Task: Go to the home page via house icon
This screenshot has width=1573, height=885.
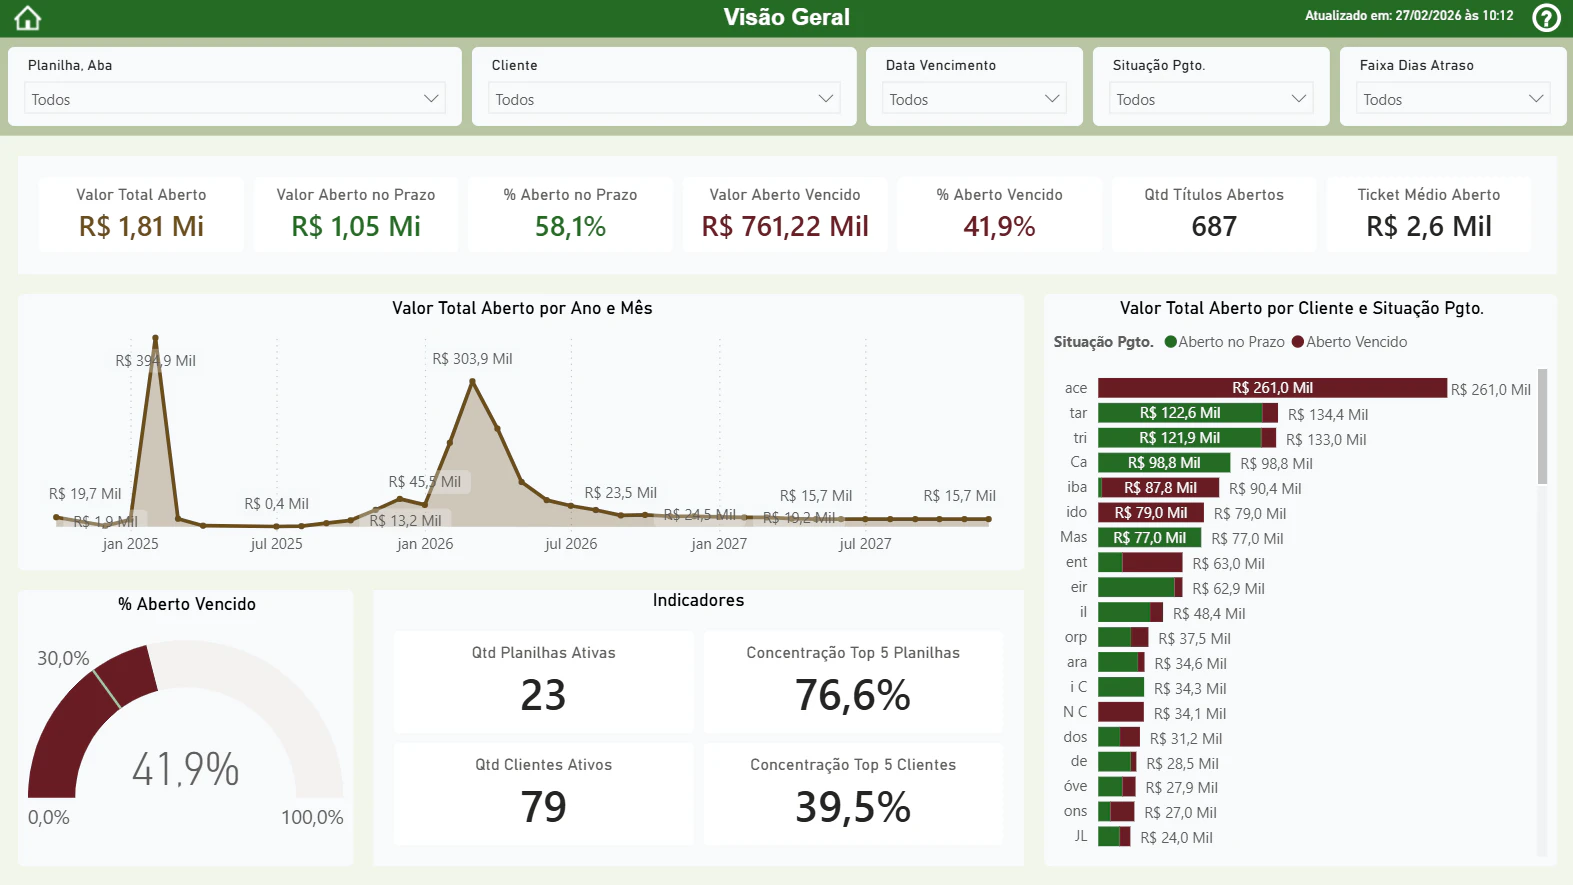Action: (x=28, y=18)
